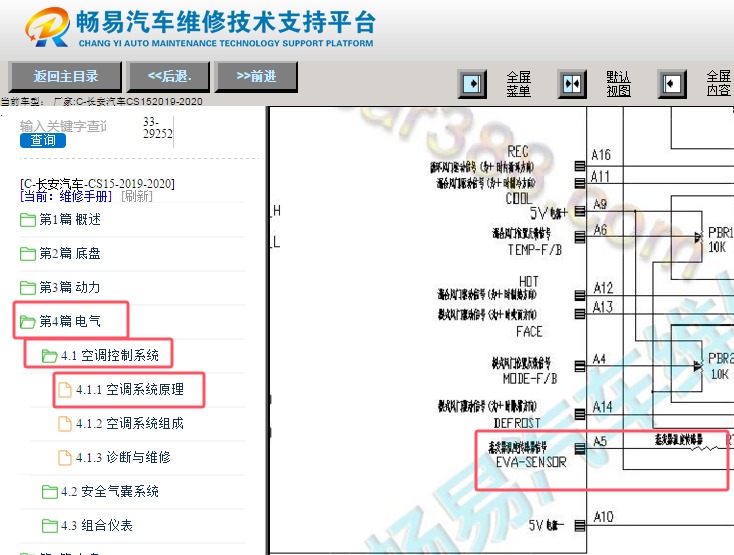Image resolution: width=734 pixels, height=555 pixels.
Task: Click connector pin symbol at A4
Action: pos(580,366)
